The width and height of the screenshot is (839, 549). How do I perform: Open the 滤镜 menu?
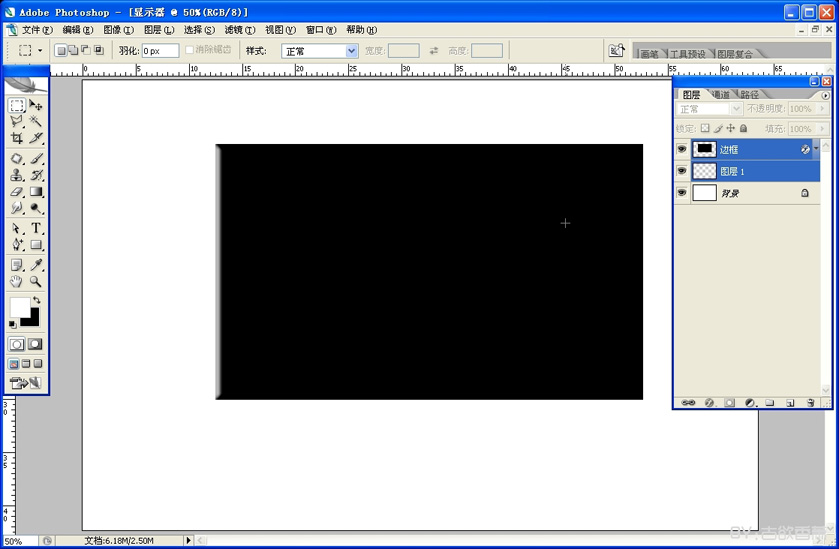click(x=239, y=30)
